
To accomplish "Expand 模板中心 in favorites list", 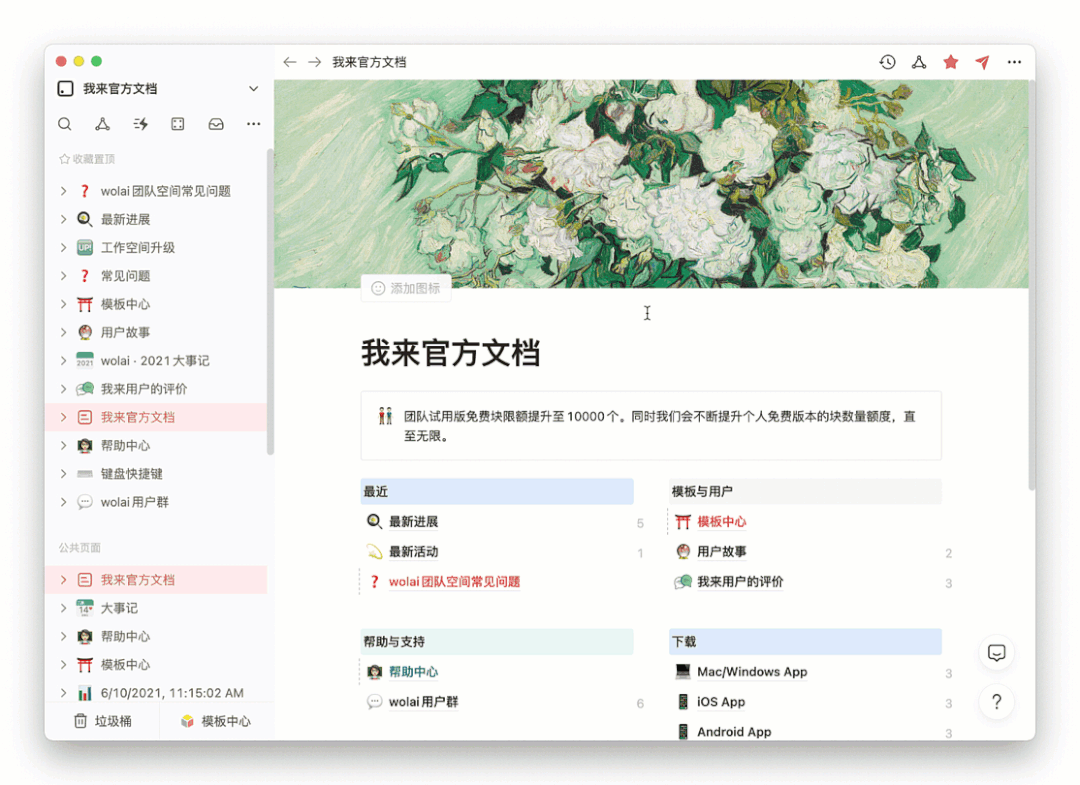I will click(63, 304).
